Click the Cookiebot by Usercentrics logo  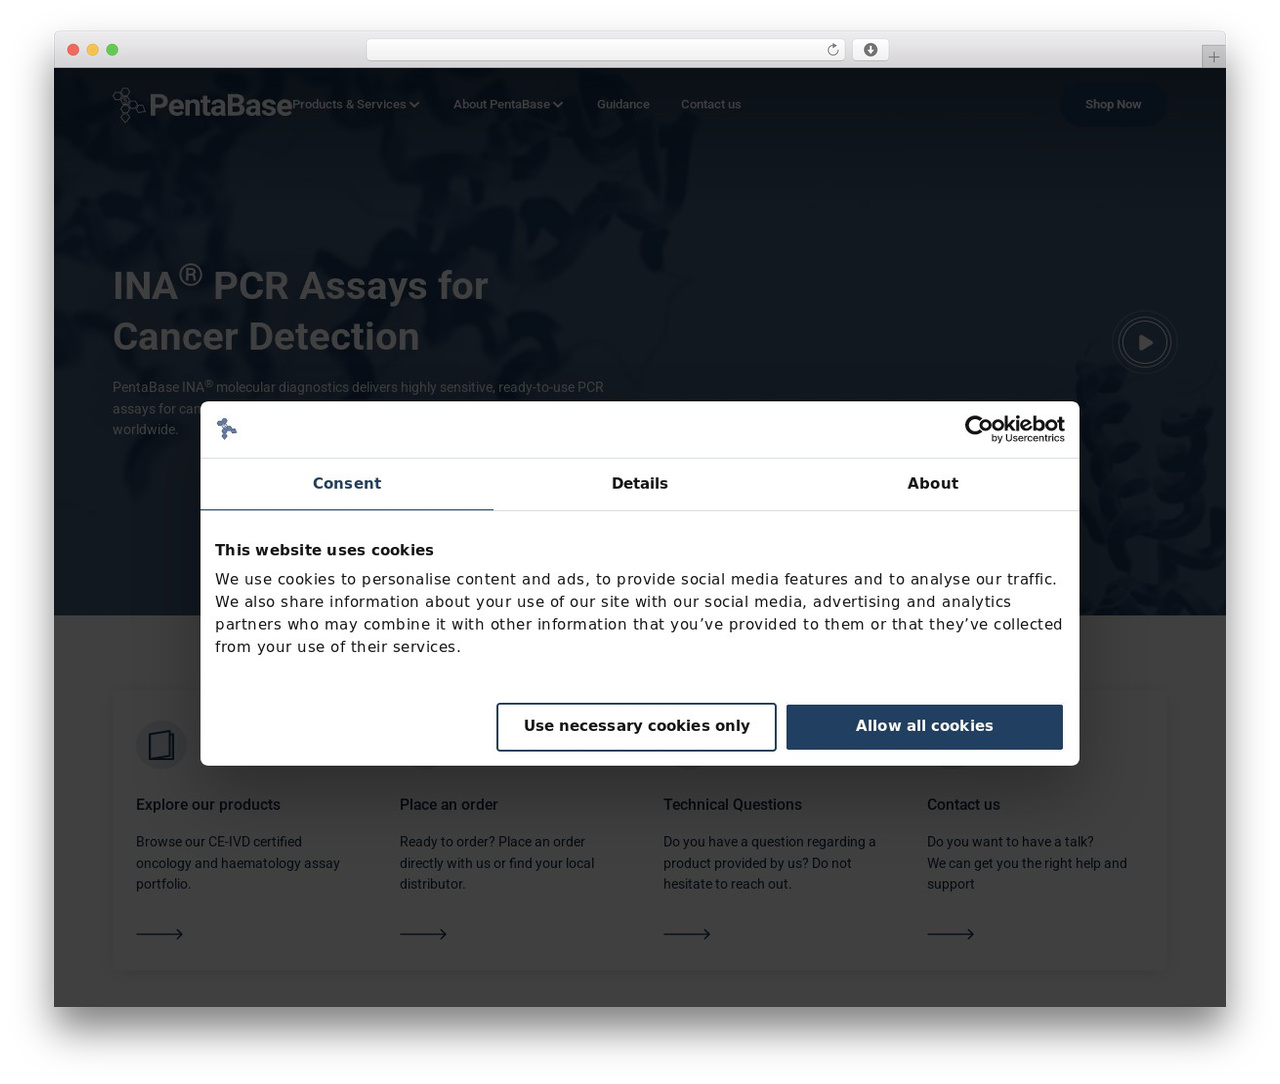[x=1014, y=429]
